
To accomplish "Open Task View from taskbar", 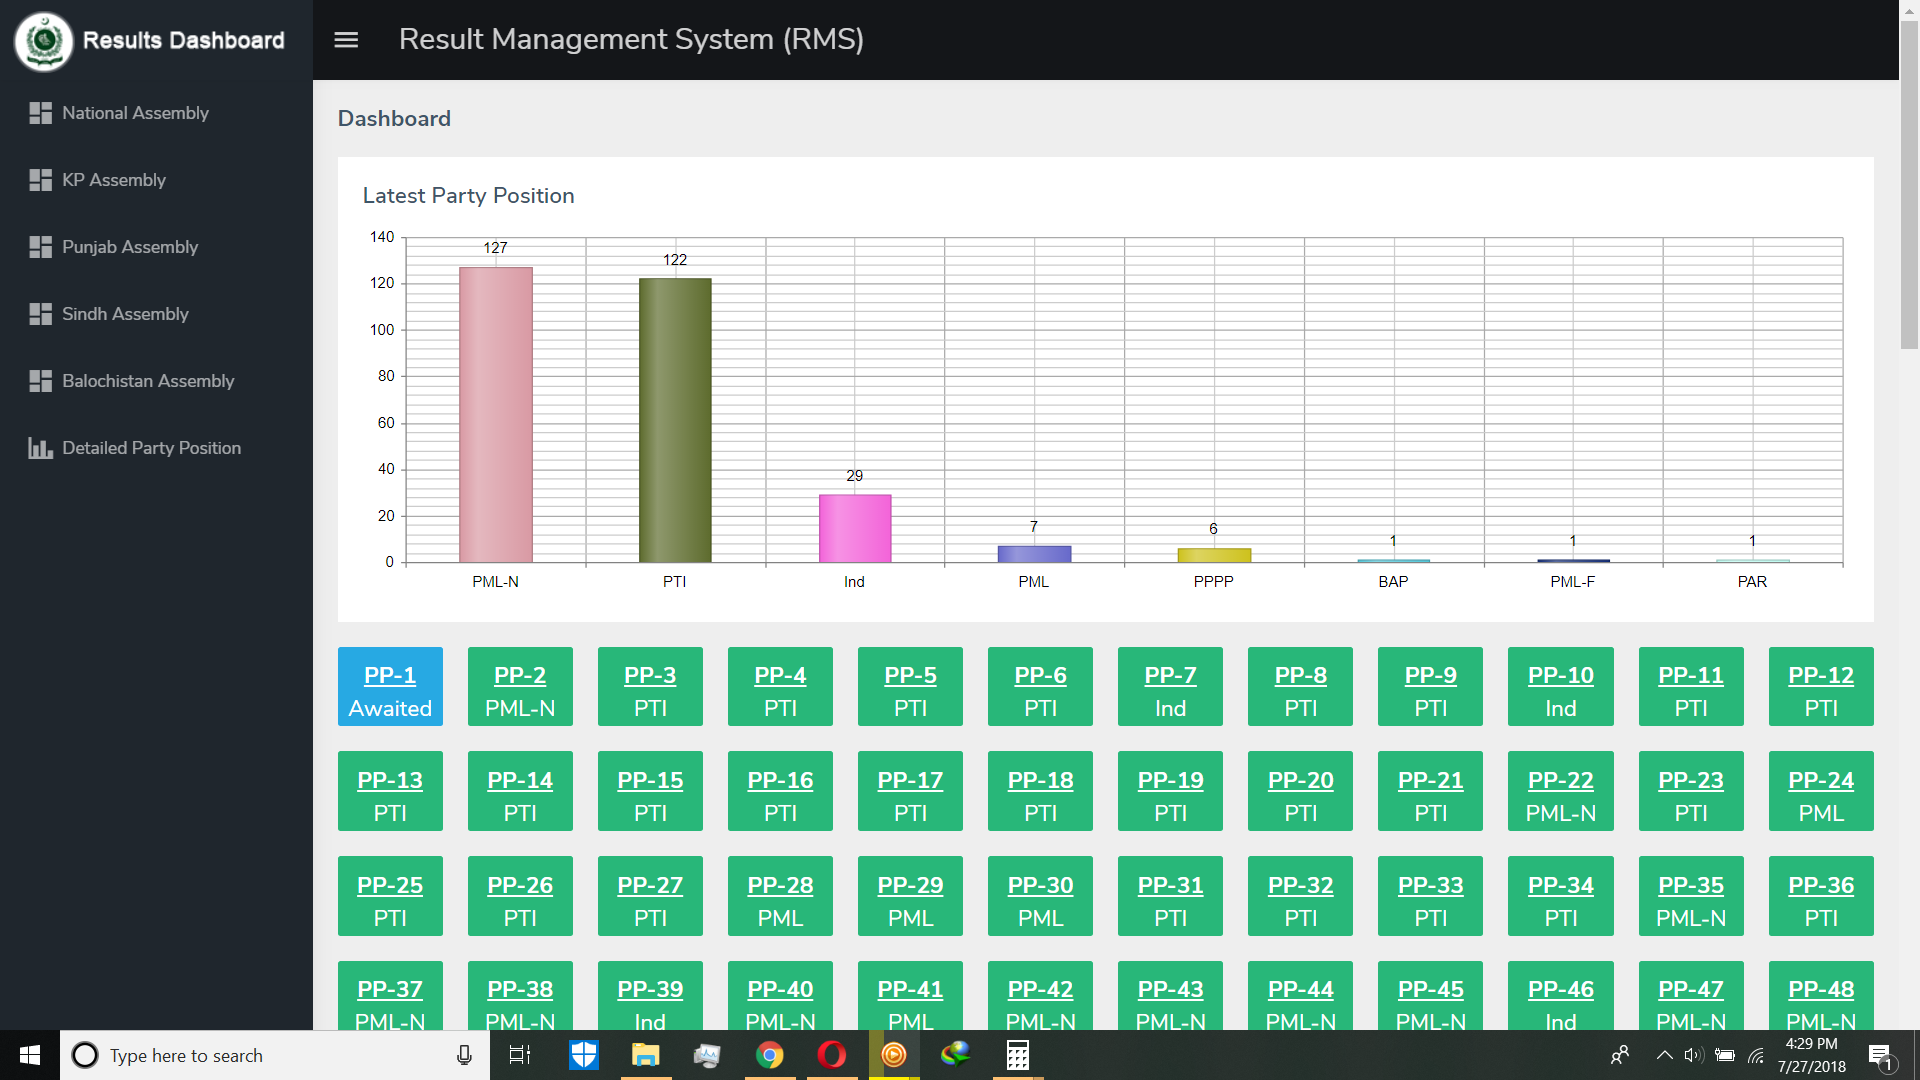I will pos(520,1055).
